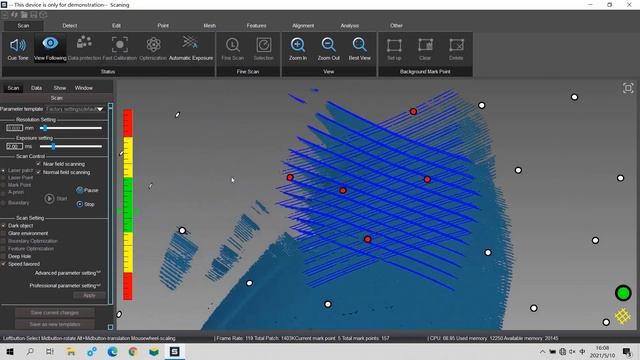Image resolution: width=640 pixels, height=360 pixels.
Task: Click Save as new templates button
Action: (x=55, y=324)
